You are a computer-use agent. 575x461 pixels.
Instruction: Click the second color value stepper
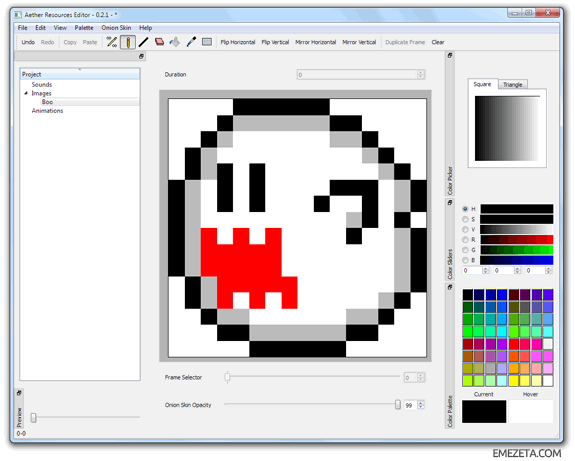click(517, 271)
